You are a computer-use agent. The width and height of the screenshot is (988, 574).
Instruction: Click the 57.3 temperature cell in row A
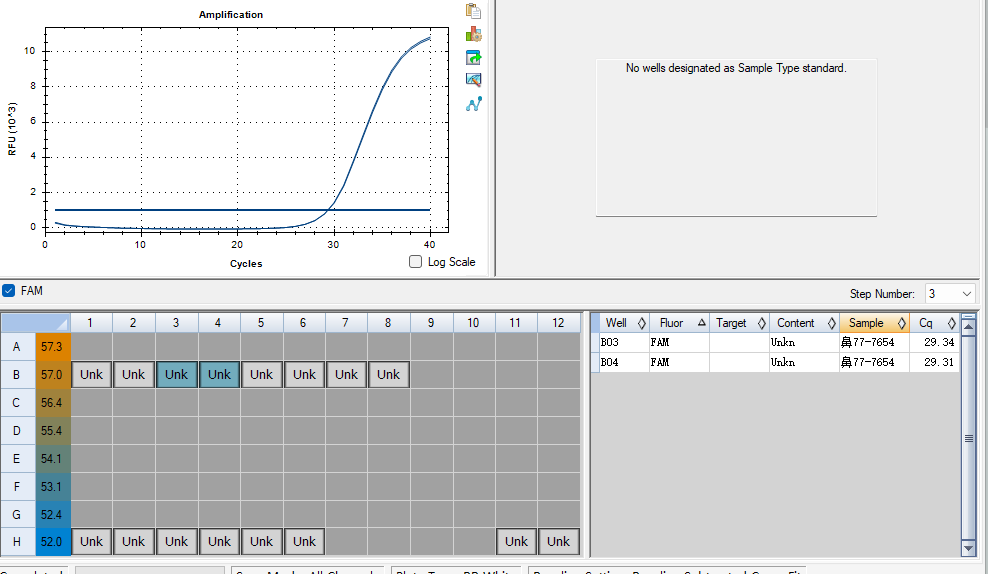52,347
